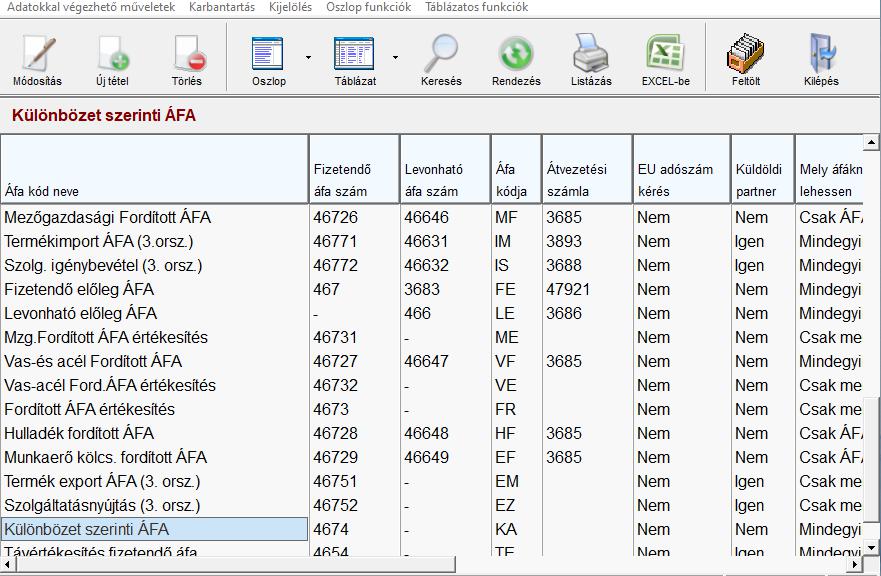
Task: Click the vertical scrollbar up arrow
Action: (x=872, y=143)
